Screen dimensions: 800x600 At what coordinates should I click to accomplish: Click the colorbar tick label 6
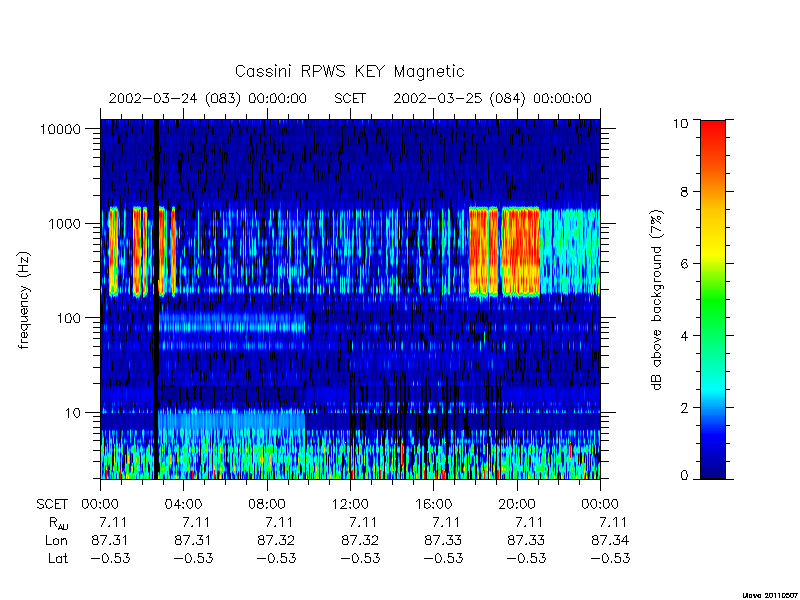[684, 264]
